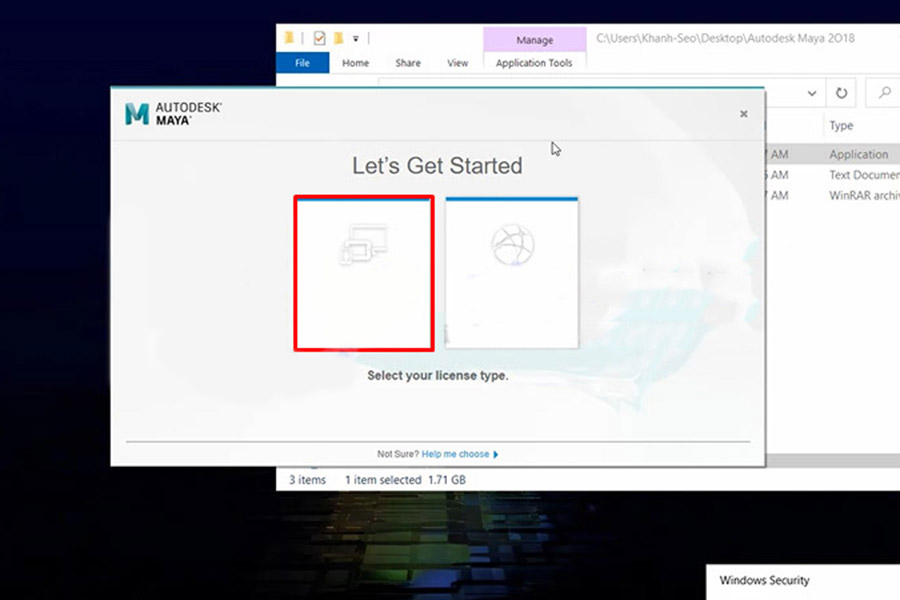Open the Application Tools tab
The height and width of the screenshot is (600, 900).
534,63
